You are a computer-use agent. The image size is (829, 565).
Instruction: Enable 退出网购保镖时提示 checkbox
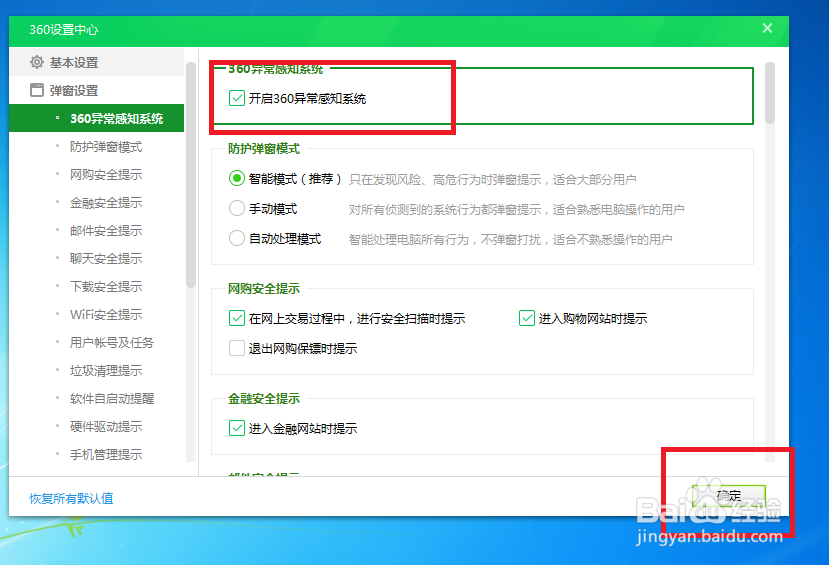coord(237,348)
